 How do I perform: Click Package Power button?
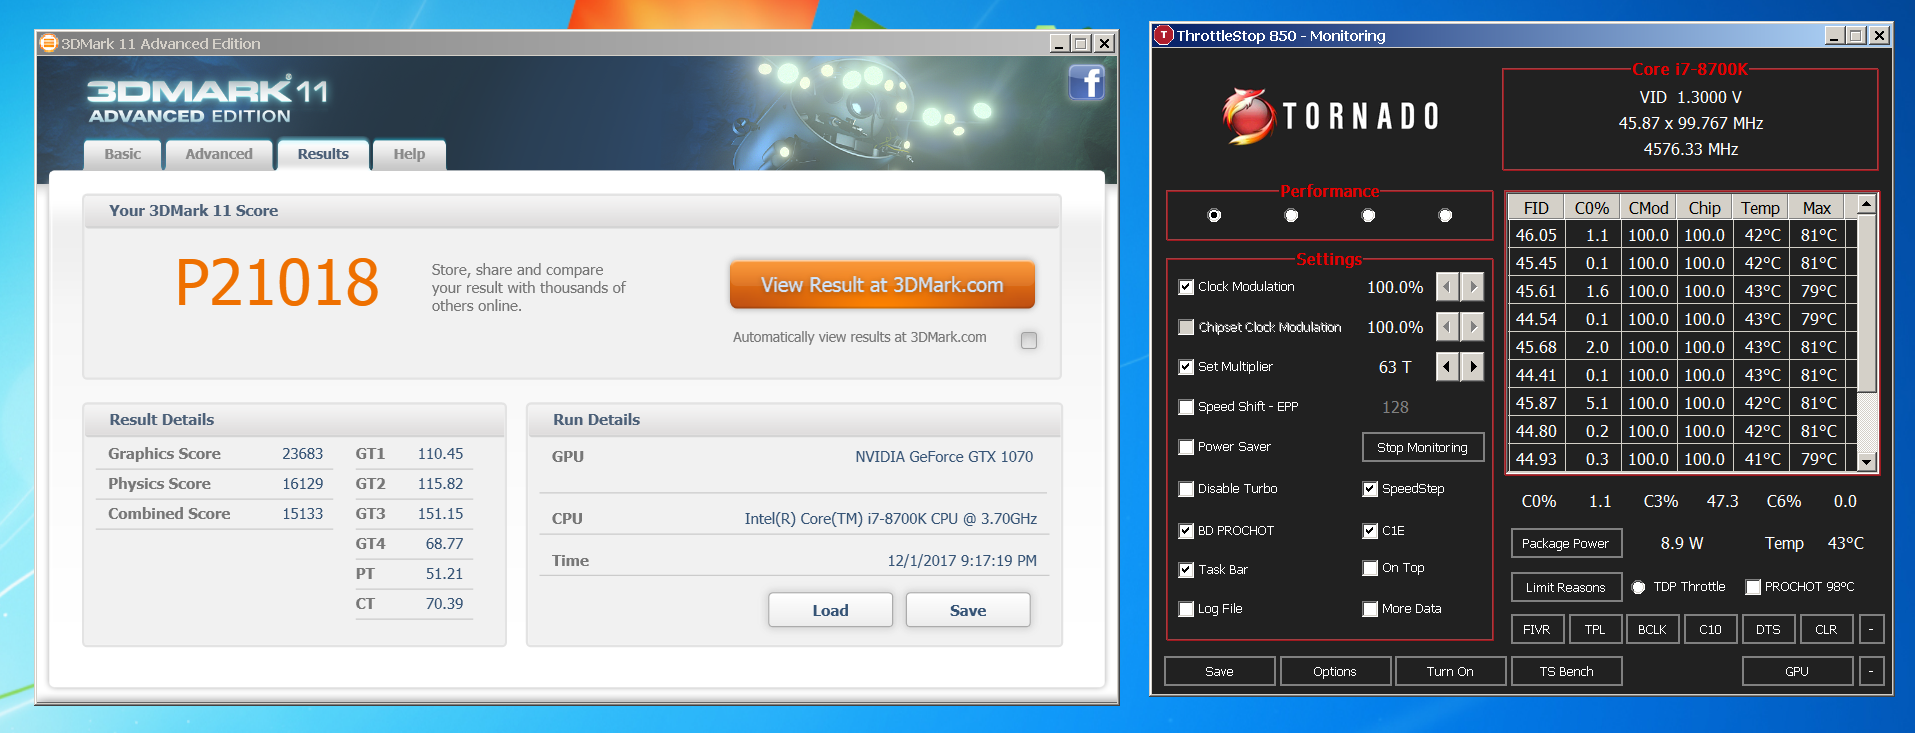[1566, 543]
